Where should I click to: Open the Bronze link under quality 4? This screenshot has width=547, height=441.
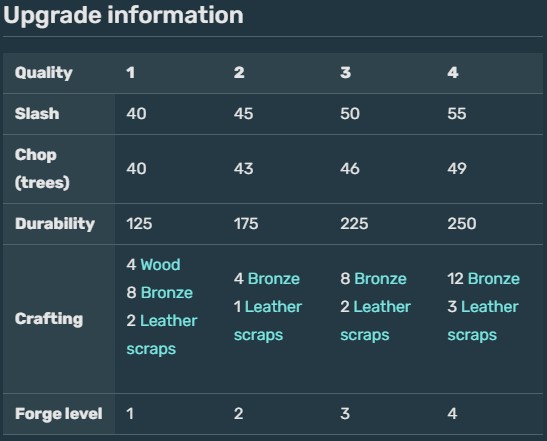pyautogui.click(x=494, y=279)
